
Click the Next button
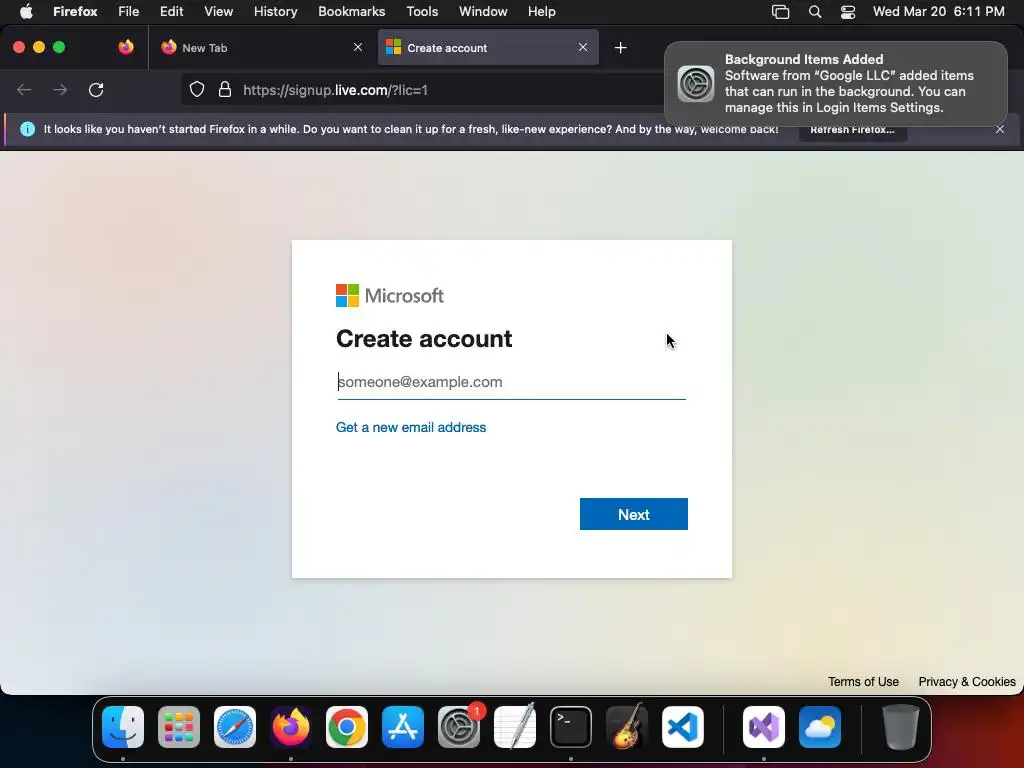pyautogui.click(x=633, y=514)
